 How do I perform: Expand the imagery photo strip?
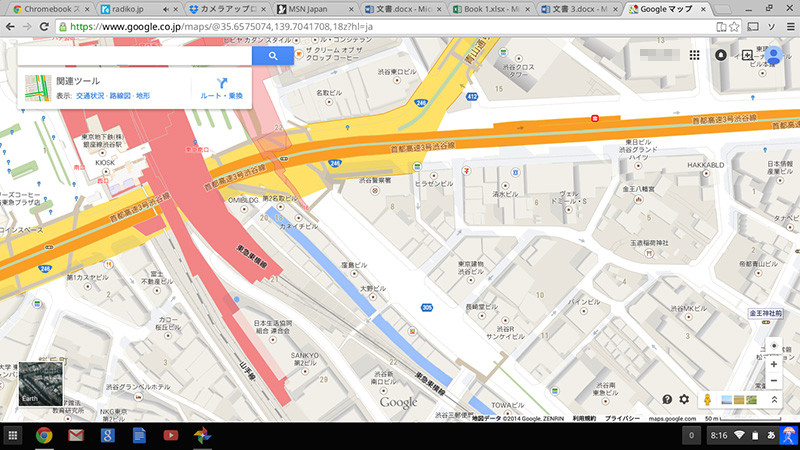click(774, 400)
